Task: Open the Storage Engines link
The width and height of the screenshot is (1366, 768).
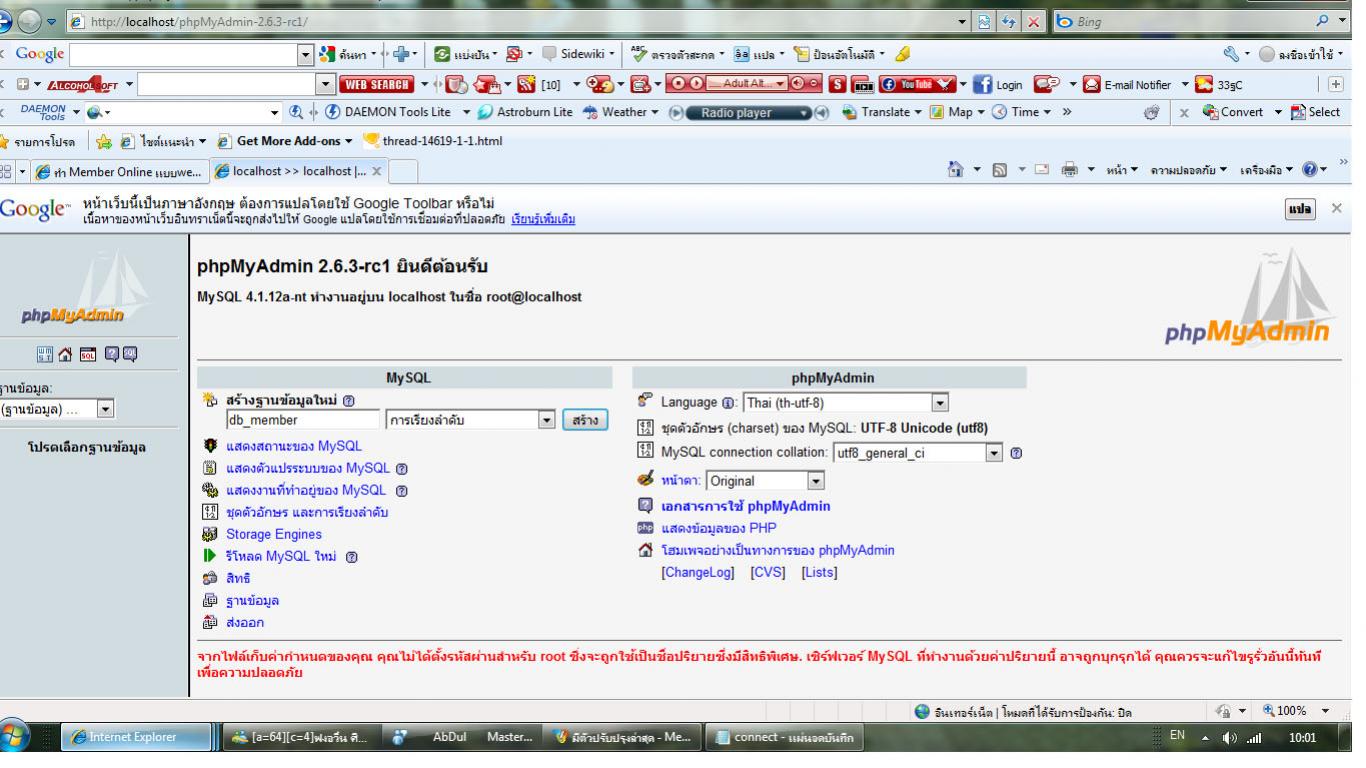Action: (x=274, y=534)
